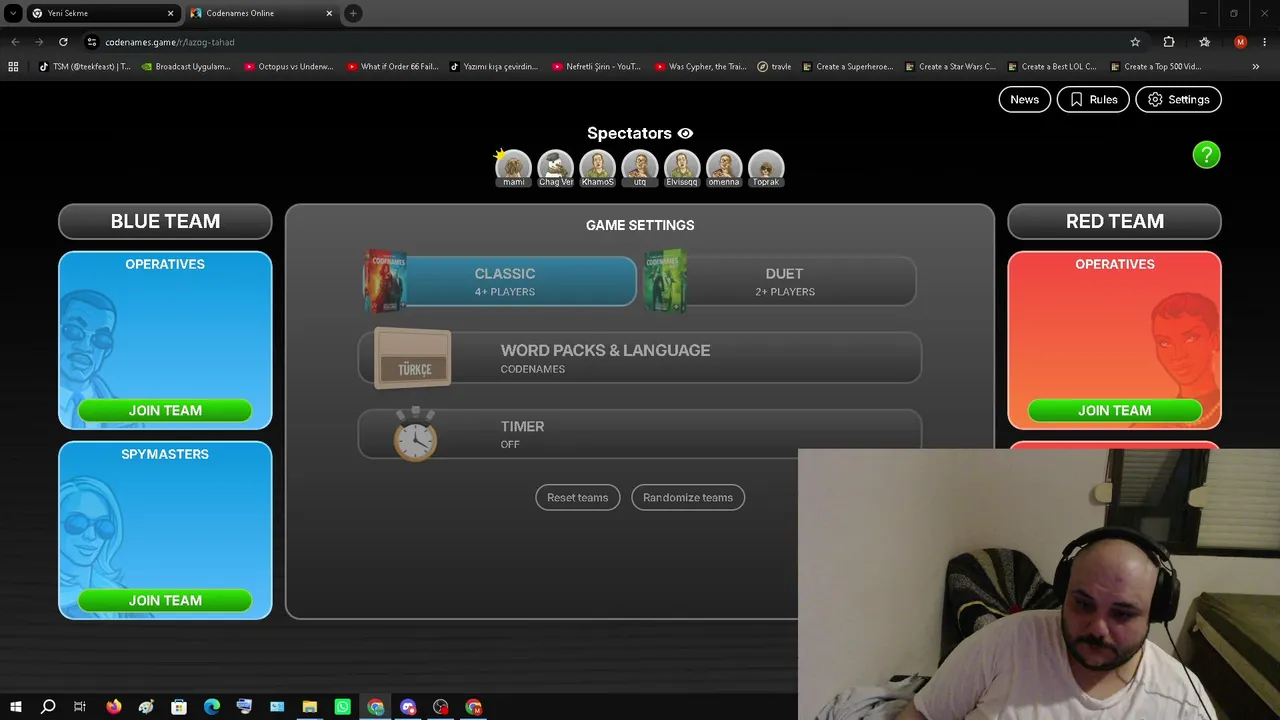The image size is (1280, 720).
Task: Open the What if Order 66 Fail... bookmark
Action: (x=393, y=67)
